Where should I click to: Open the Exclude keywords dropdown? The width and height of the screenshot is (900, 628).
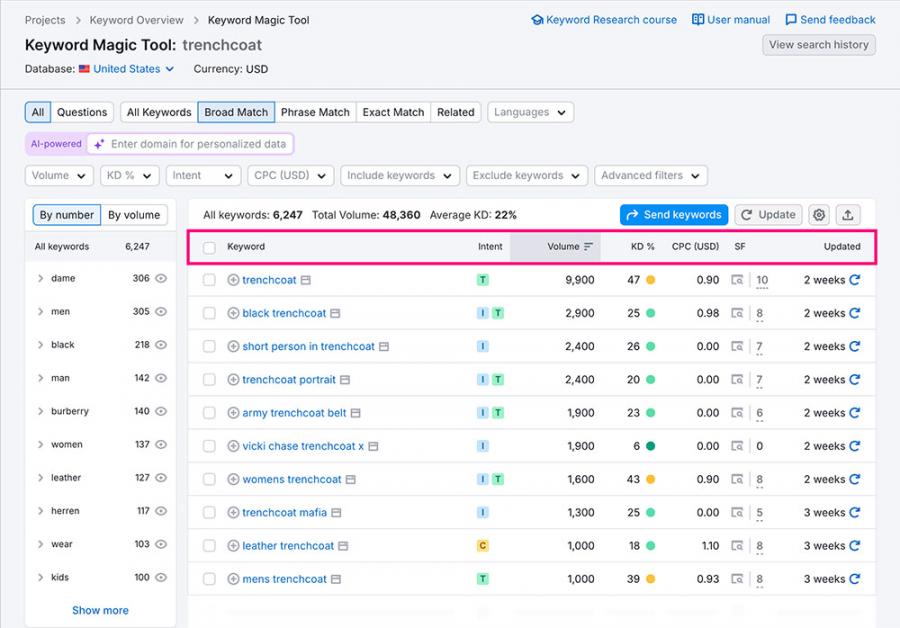(x=527, y=176)
